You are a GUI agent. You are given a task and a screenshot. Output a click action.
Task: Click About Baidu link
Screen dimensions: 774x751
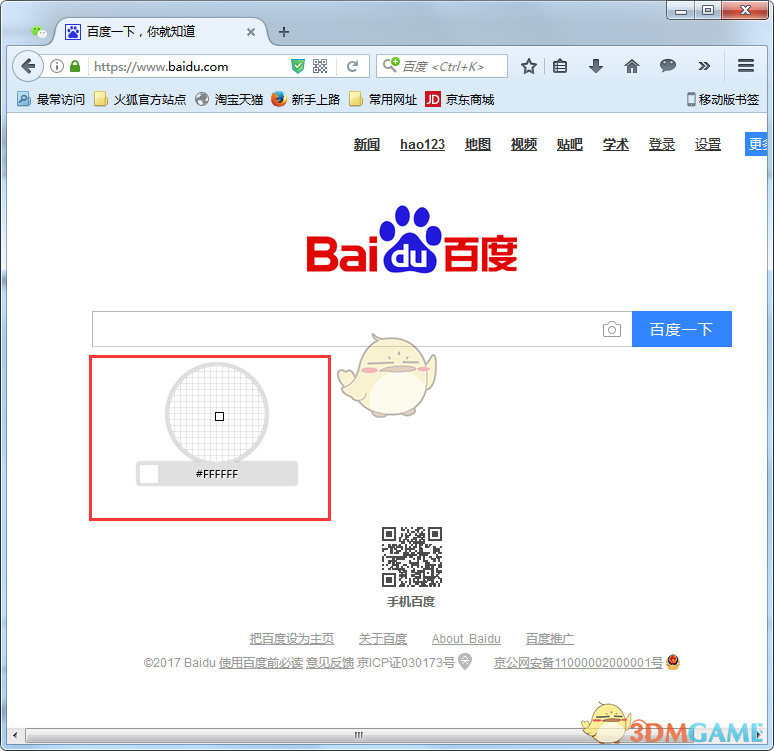466,639
